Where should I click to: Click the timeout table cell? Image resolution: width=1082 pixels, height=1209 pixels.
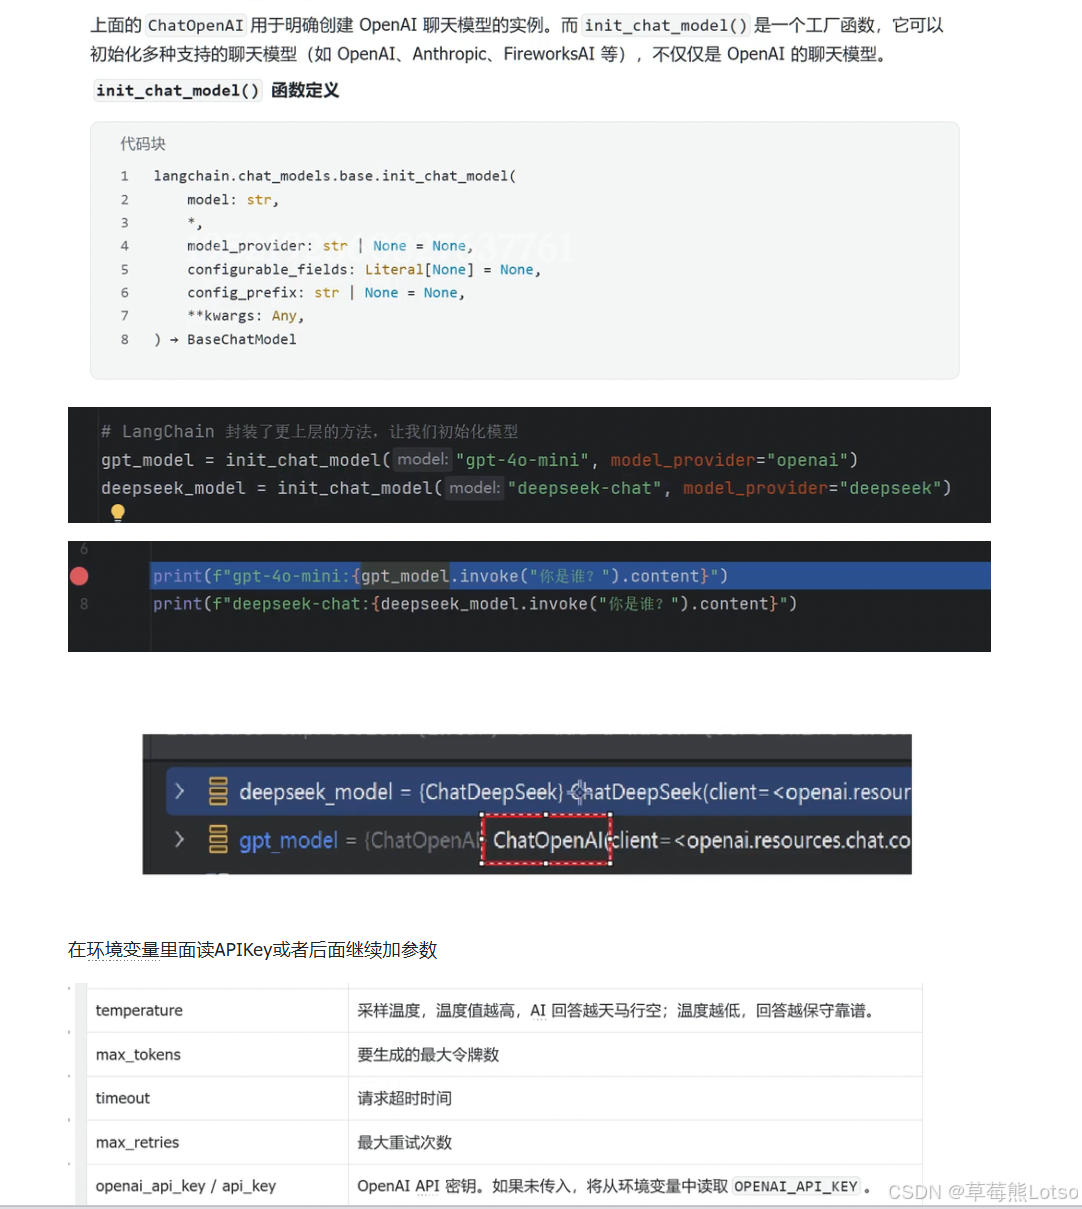point(217,1098)
